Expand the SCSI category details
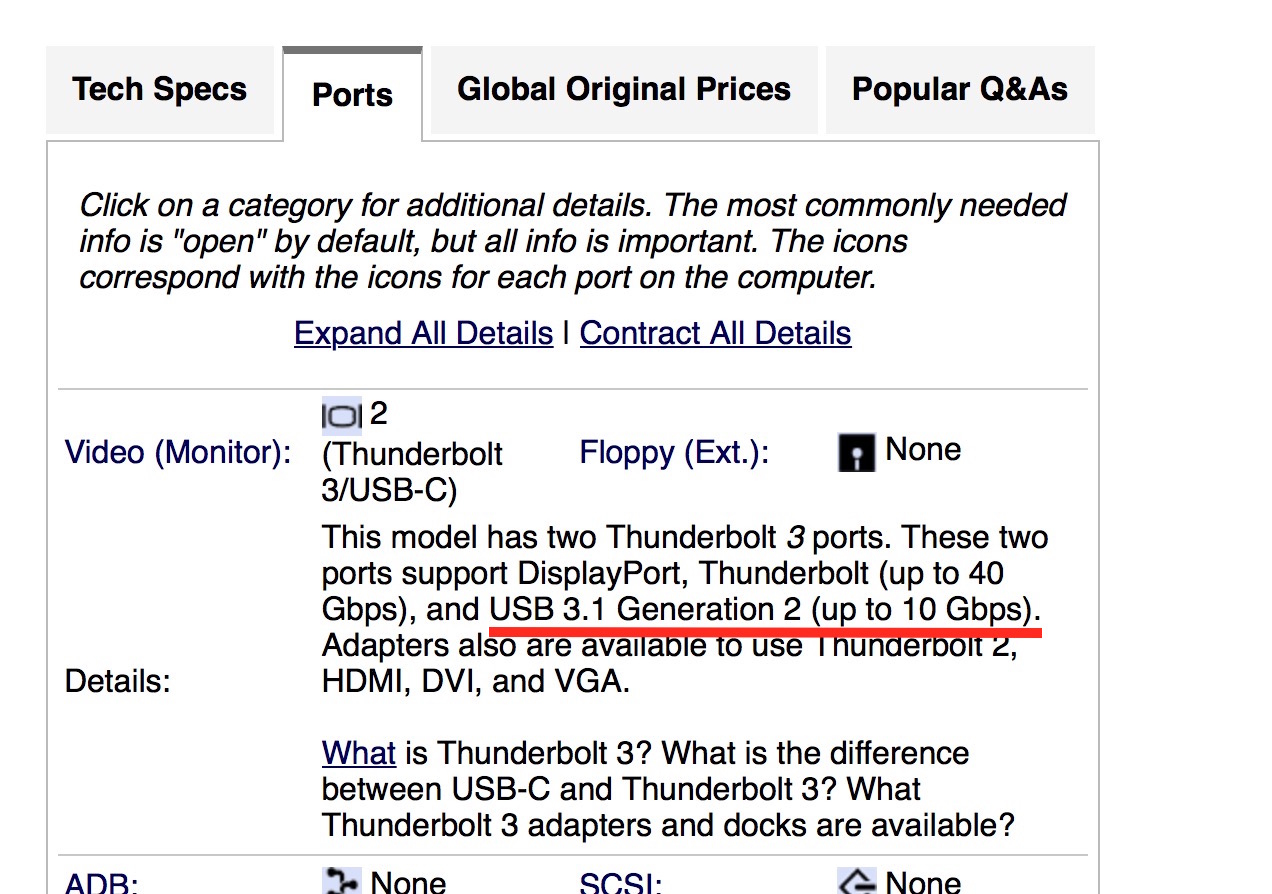1272x894 pixels. [x=620, y=882]
